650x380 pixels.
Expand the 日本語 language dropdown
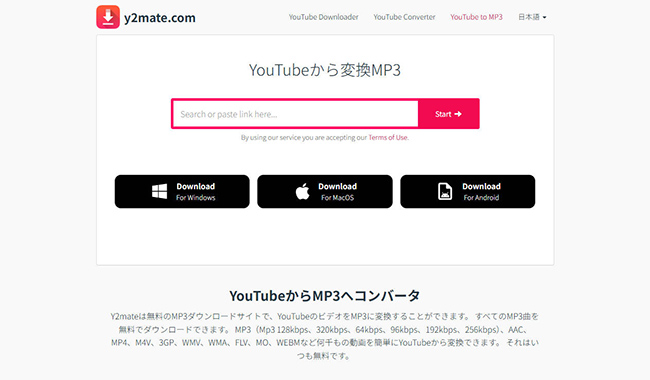tap(532, 17)
